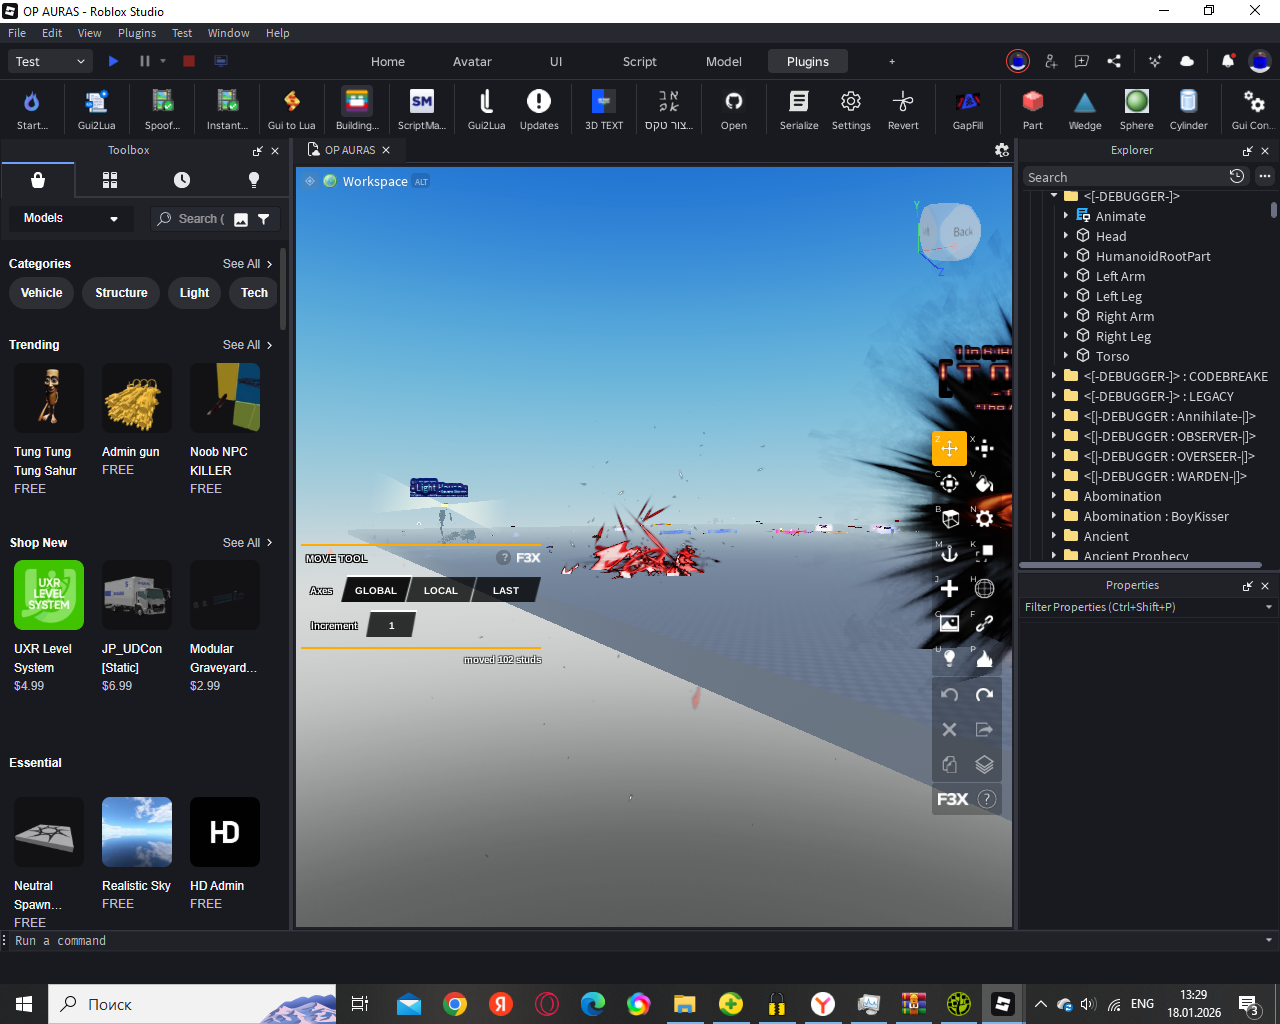Viewport: 1280px width, 1024px height.
Task: Collapse the <[-DEBUGGER-]> model
Action: (1054, 196)
